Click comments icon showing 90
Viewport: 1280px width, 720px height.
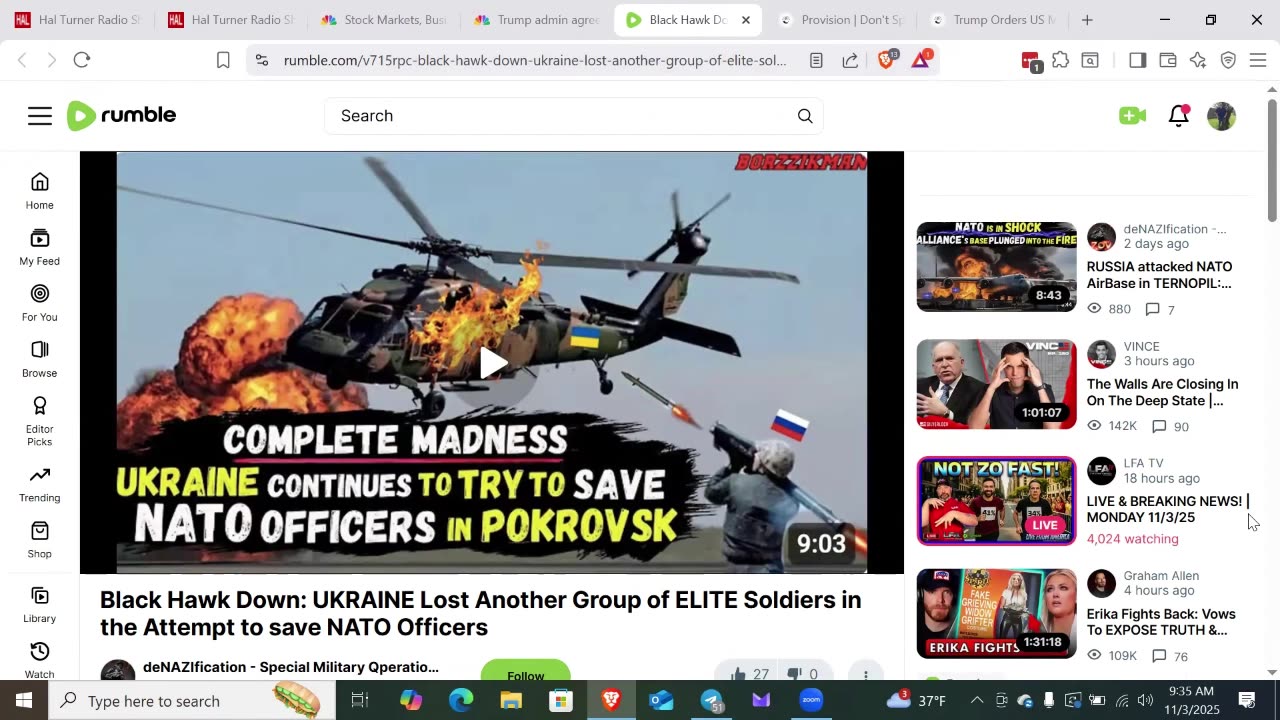(x=1159, y=426)
